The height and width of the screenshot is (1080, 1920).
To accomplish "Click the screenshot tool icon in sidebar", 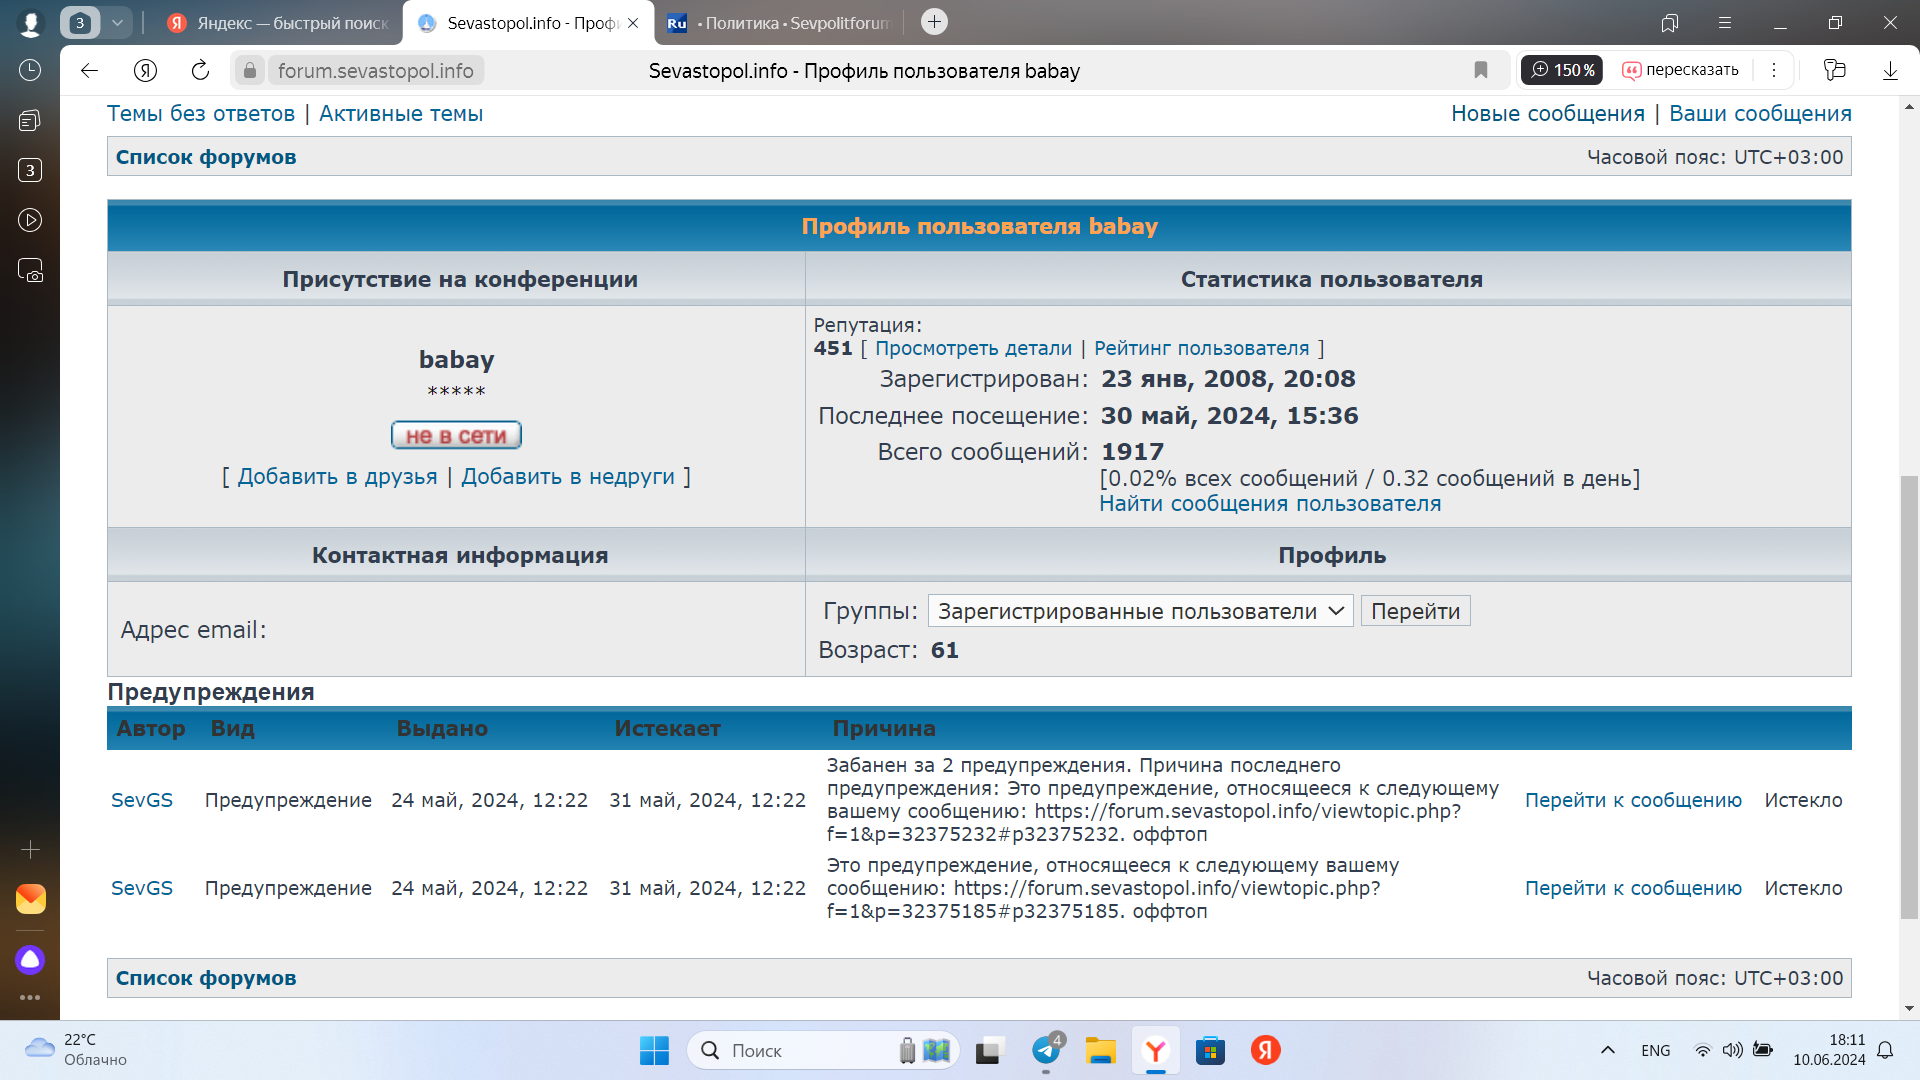I will [30, 270].
